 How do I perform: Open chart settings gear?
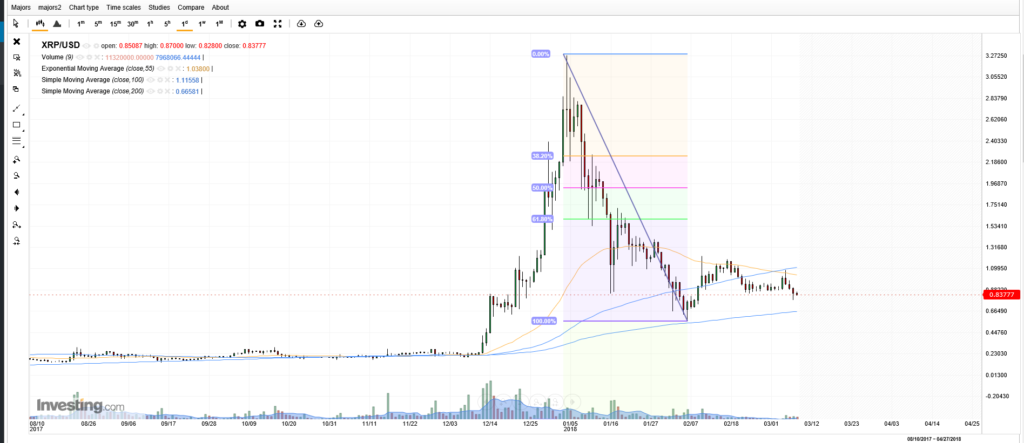[x=242, y=24]
